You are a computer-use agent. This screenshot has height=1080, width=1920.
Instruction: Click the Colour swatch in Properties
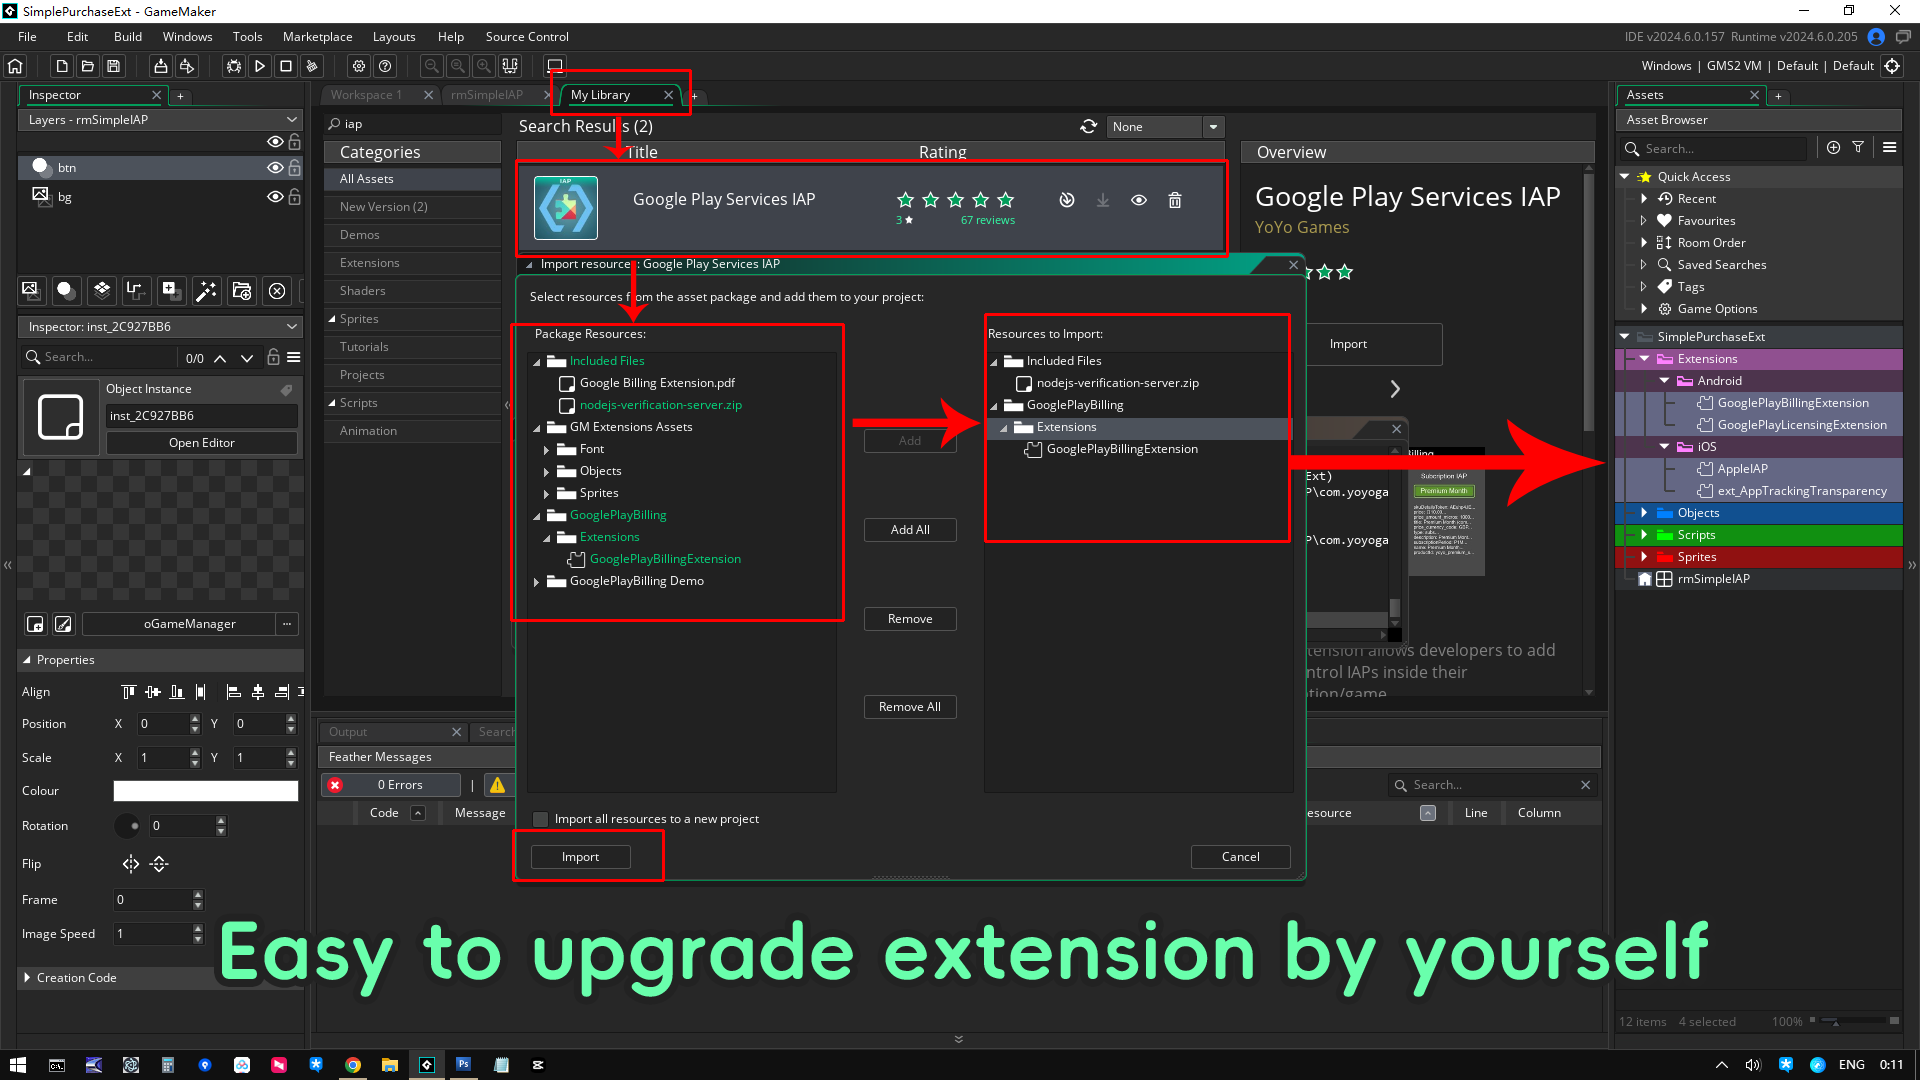point(205,791)
